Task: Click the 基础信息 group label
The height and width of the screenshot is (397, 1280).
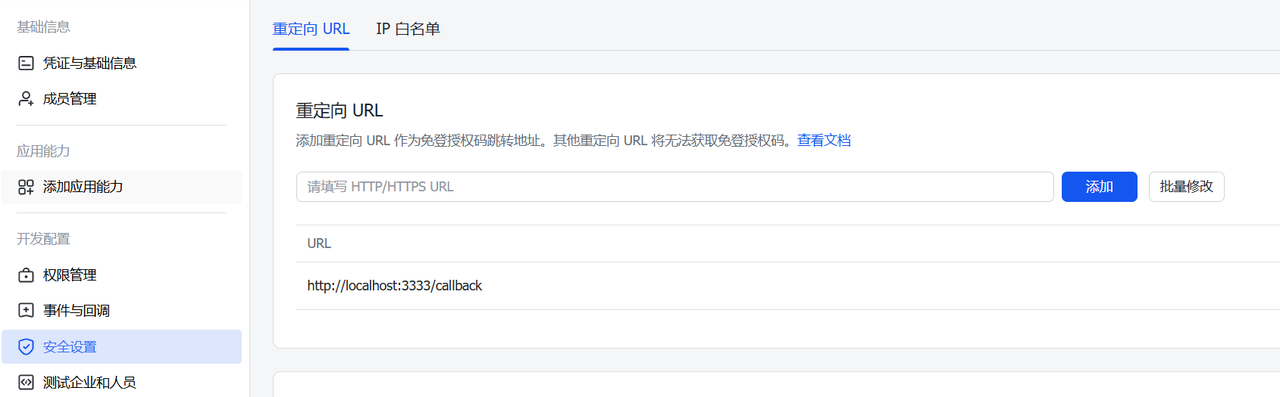Action: click(43, 27)
